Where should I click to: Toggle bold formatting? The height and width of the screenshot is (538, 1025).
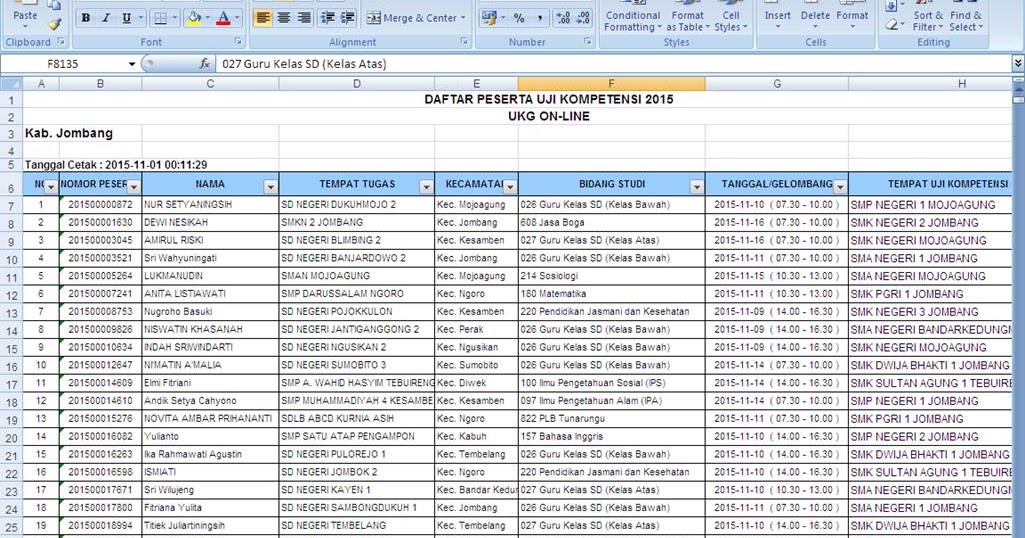pyautogui.click(x=86, y=18)
